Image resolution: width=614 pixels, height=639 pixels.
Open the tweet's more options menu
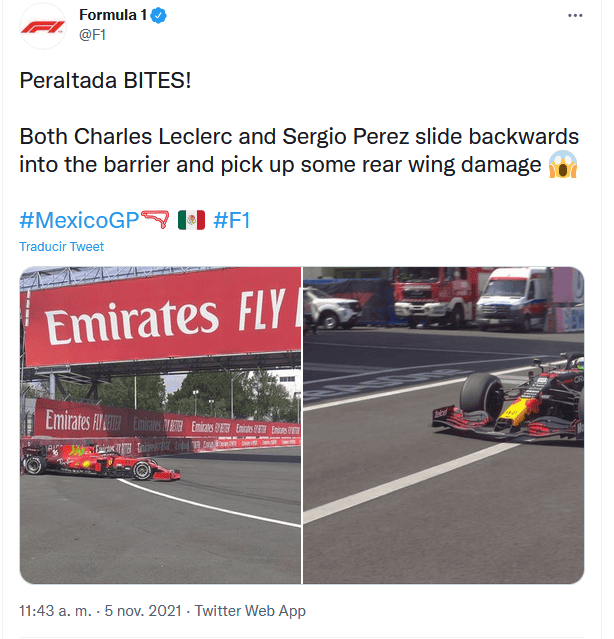(574, 15)
